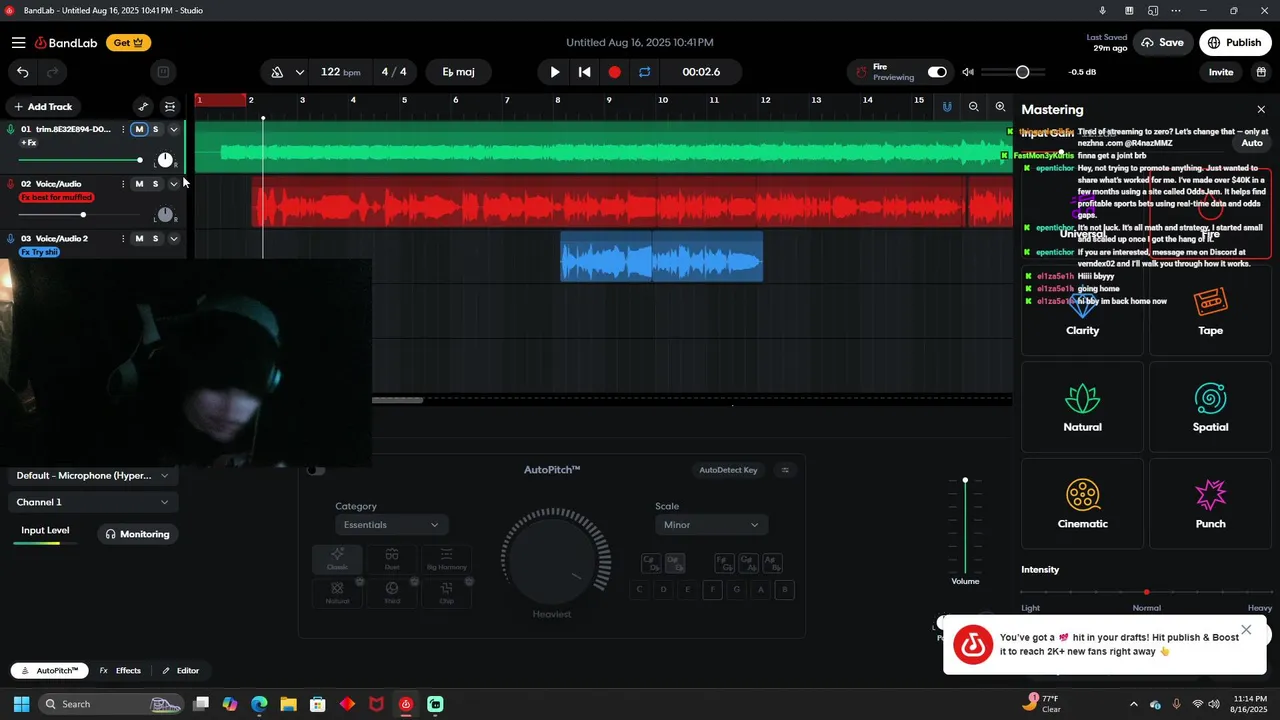The image size is (1280, 720).
Task: Click the undo arrow icon
Action: [23, 72]
